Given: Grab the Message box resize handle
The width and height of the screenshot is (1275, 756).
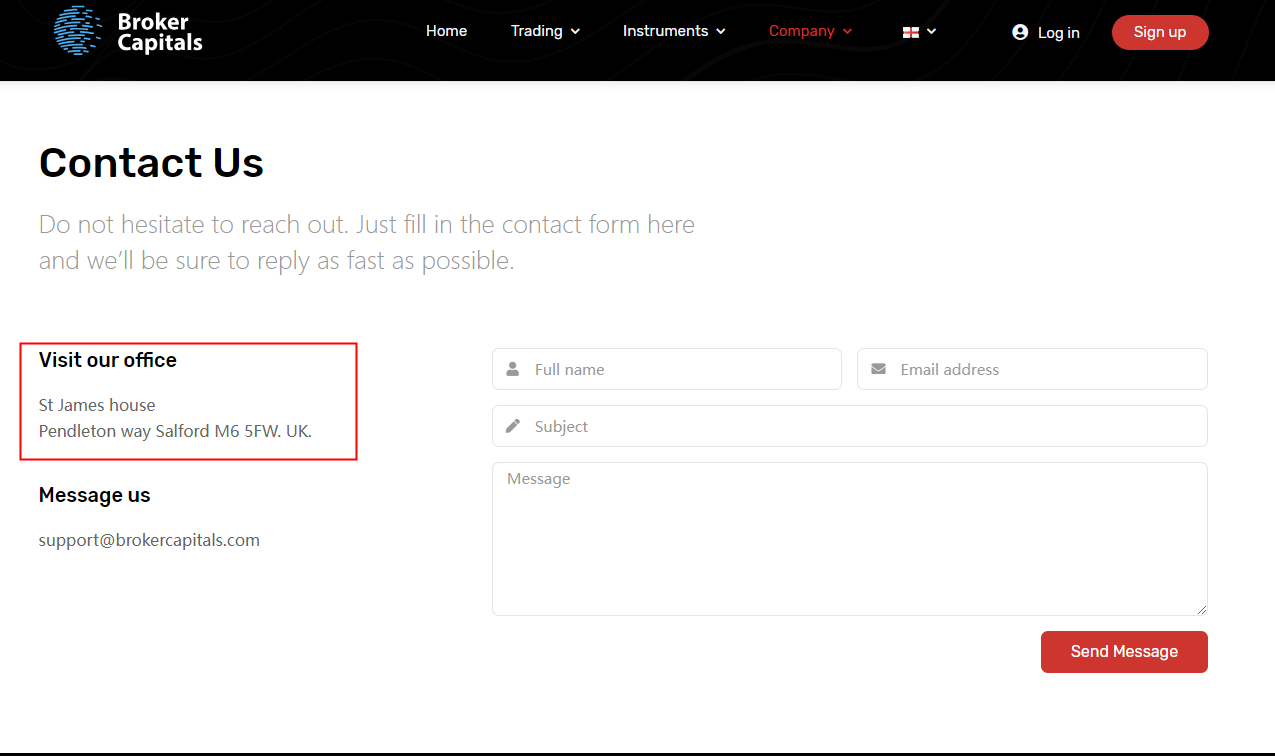Looking at the screenshot, I should click(x=1201, y=609).
